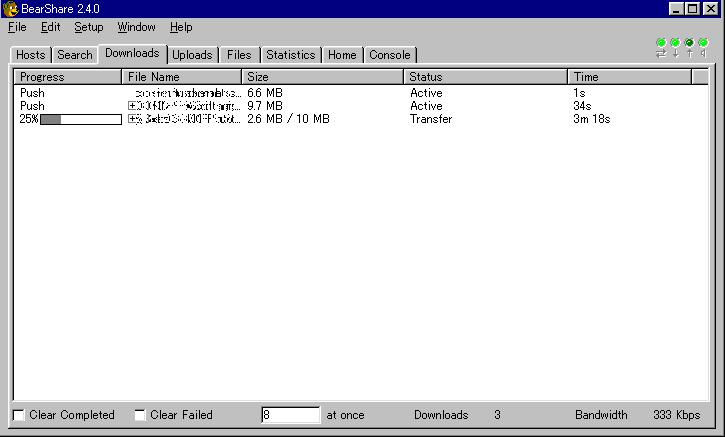Screen dimensions: 725x437
Task: Switch to the Uploads tab
Action: point(192,55)
